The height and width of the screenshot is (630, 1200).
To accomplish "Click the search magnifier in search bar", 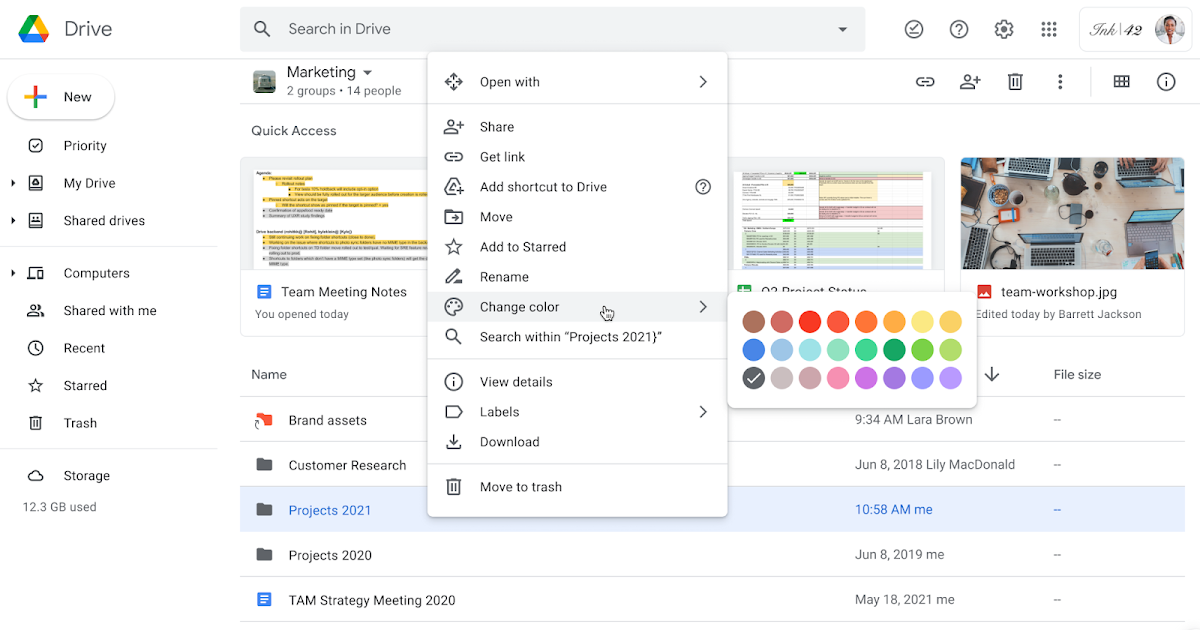I will click(x=262, y=29).
